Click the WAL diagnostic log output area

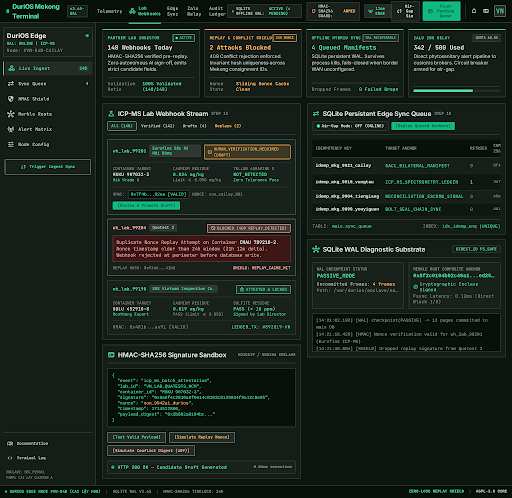pos(406,332)
